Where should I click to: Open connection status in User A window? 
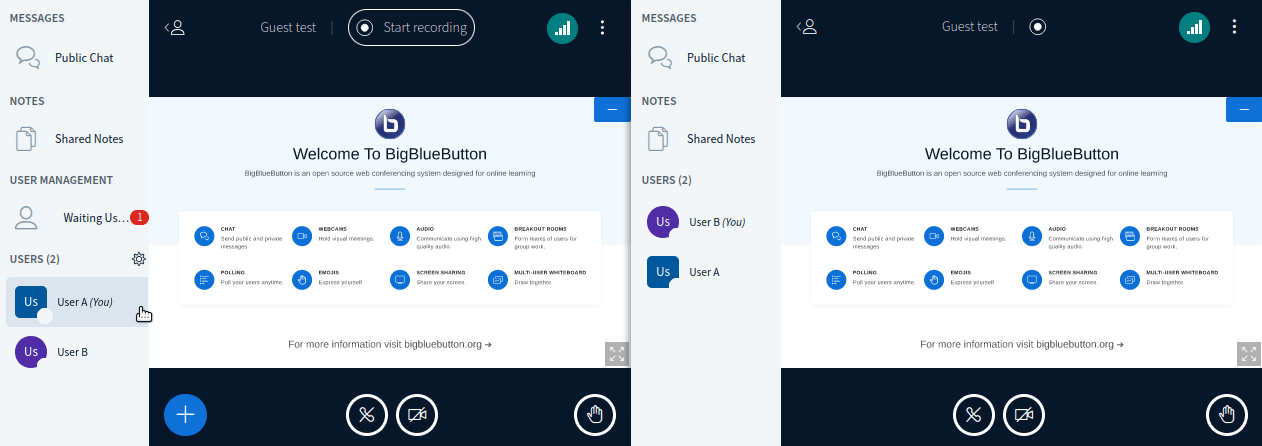[x=562, y=28]
